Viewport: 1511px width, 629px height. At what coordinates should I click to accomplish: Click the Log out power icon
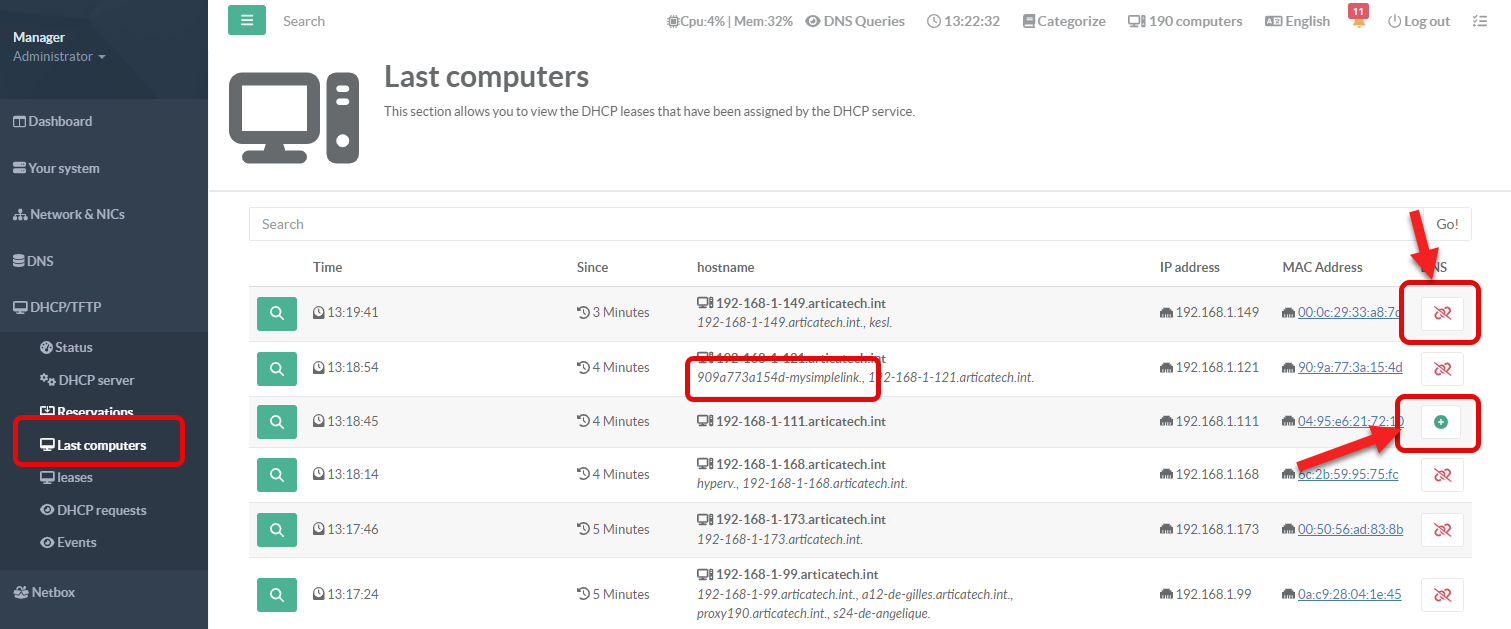(1395, 21)
